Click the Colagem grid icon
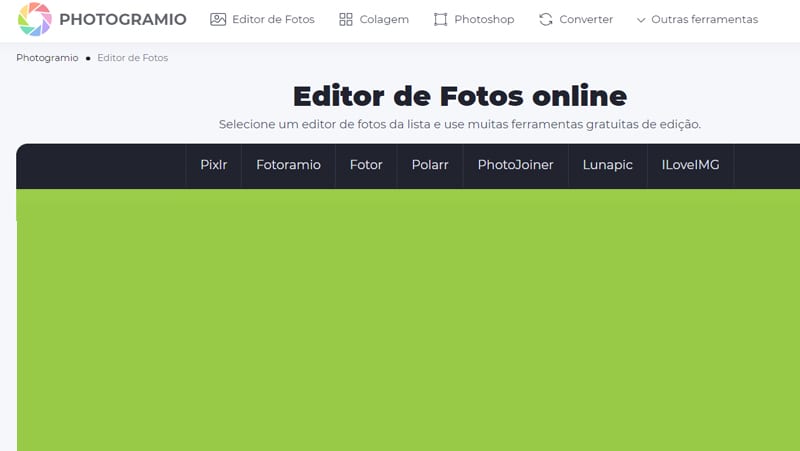The width and height of the screenshot is (800, 451). coord(346,19)
